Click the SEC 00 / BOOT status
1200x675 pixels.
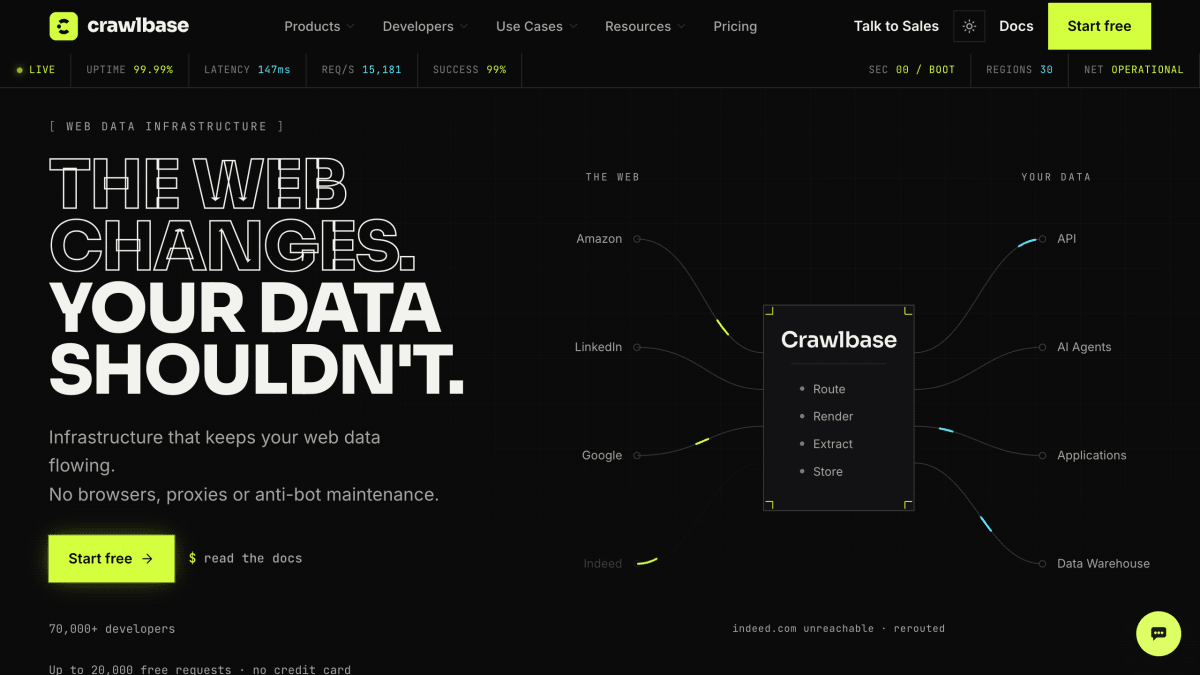(x=912, y=70)
